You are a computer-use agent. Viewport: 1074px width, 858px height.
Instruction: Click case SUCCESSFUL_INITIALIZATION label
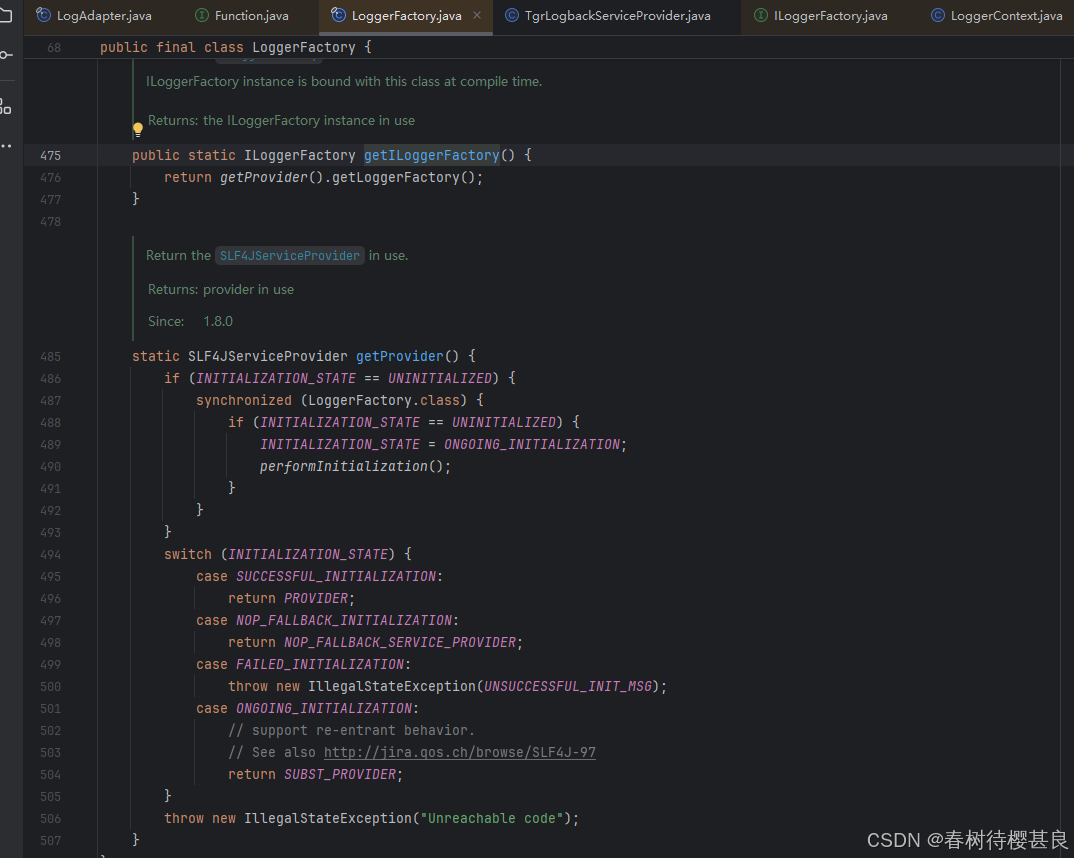click(319, 577)
